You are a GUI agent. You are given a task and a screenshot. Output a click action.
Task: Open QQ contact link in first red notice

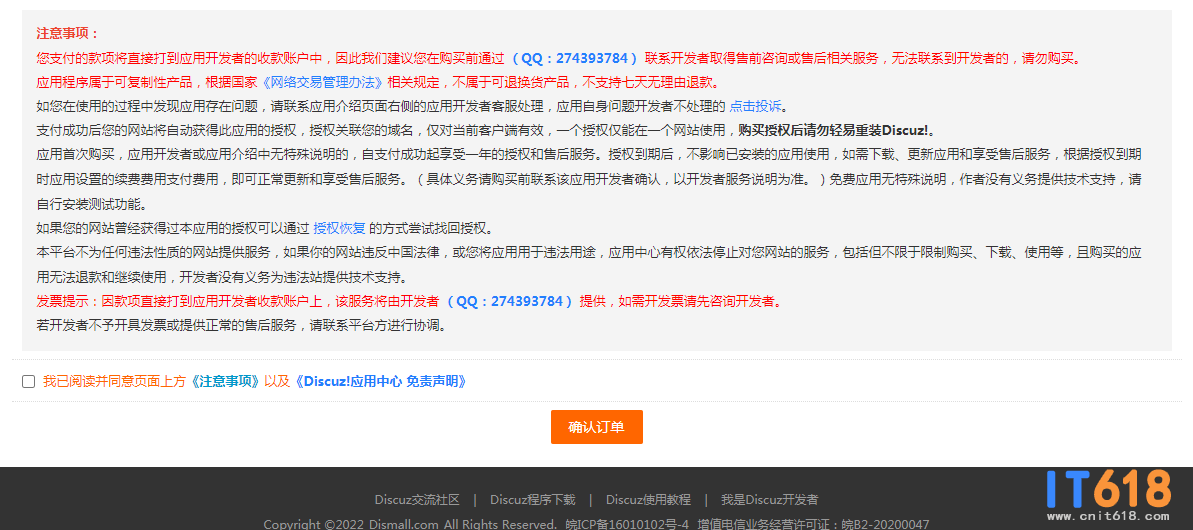click(574, 58)
